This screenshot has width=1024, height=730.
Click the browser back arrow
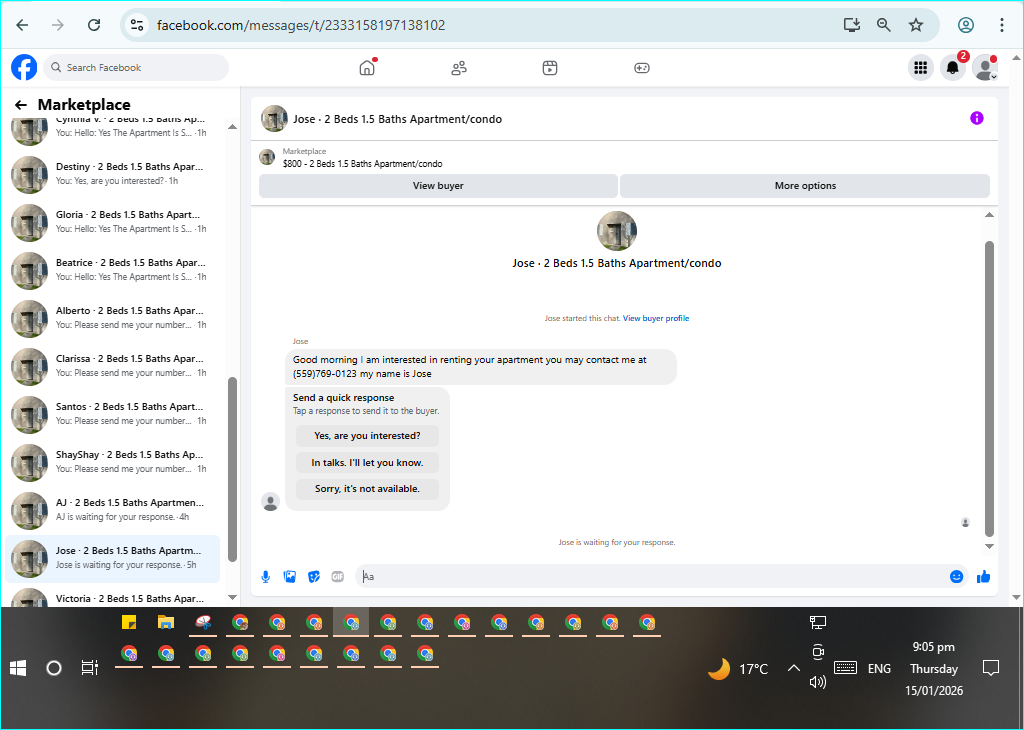[x=22, y=25]
